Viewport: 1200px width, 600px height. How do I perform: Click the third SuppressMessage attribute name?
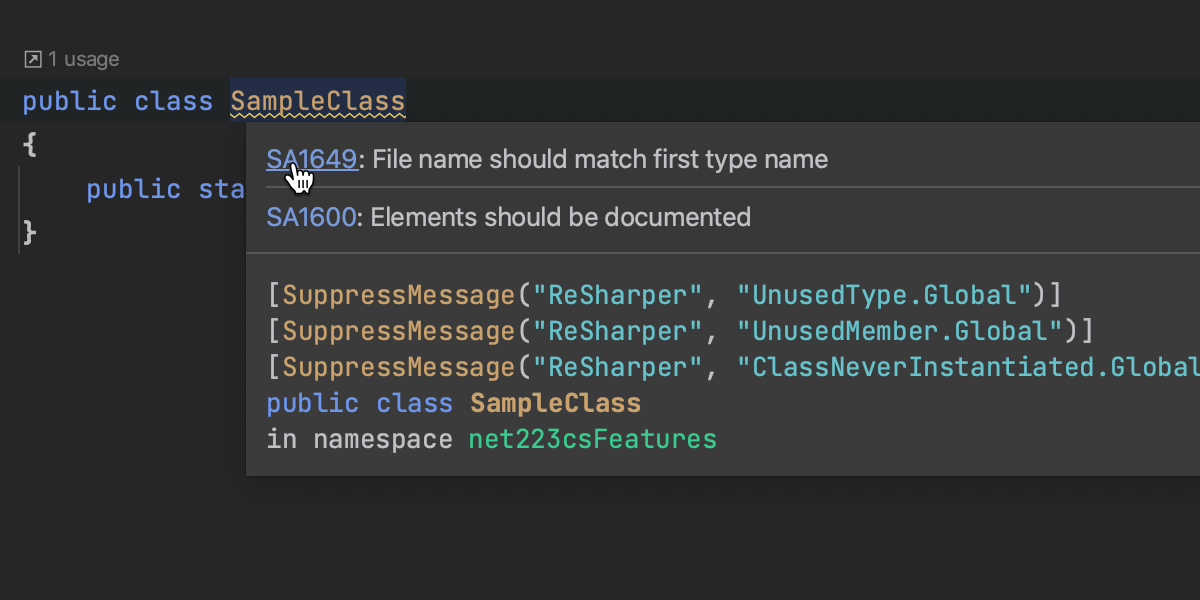(x=399, y=367)
